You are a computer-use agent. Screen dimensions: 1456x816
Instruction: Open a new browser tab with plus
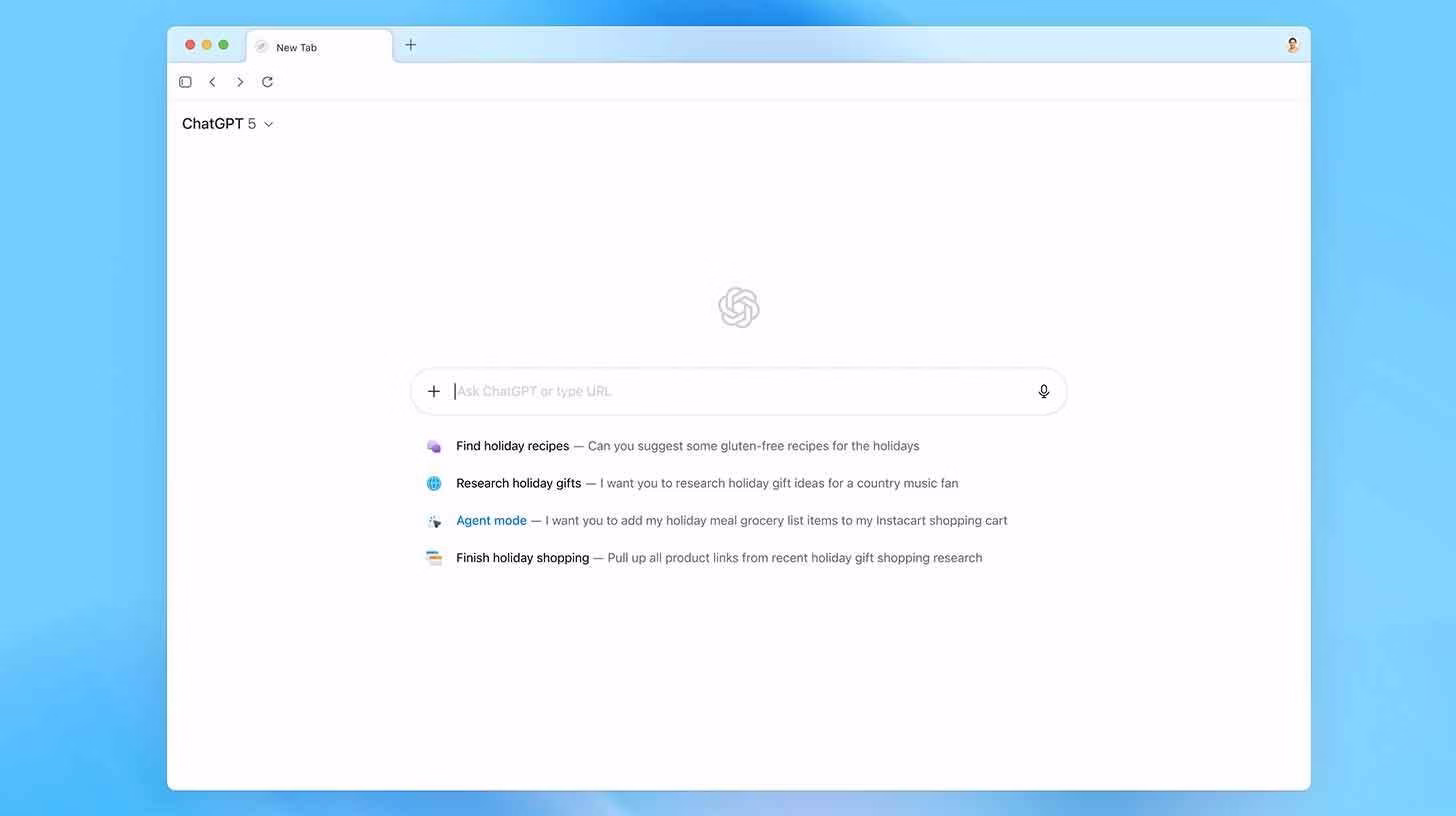[x=410, y=45]
